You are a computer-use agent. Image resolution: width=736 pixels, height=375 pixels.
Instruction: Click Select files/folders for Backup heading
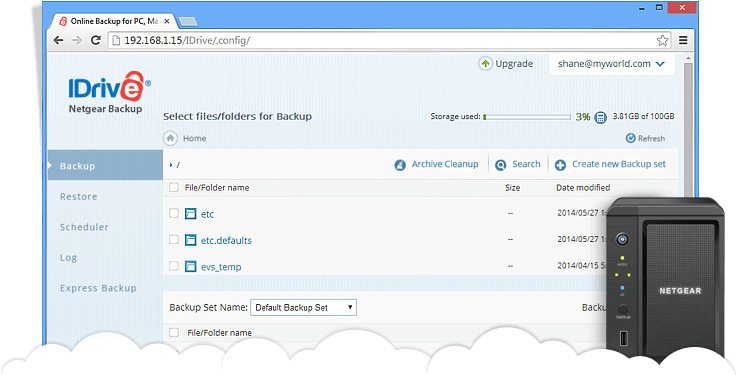tap(238, 116)
